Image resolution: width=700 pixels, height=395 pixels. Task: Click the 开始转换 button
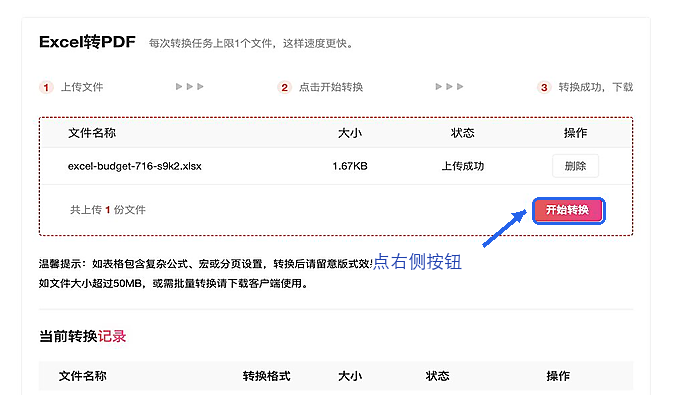click(x=568, y=210)
